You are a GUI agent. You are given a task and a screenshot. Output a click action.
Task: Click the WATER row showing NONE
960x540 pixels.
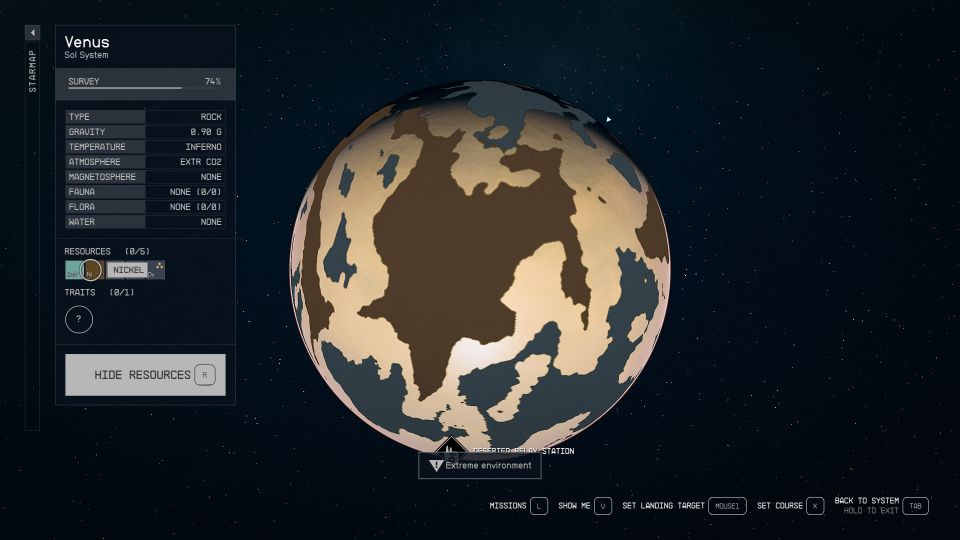(145, 222)
